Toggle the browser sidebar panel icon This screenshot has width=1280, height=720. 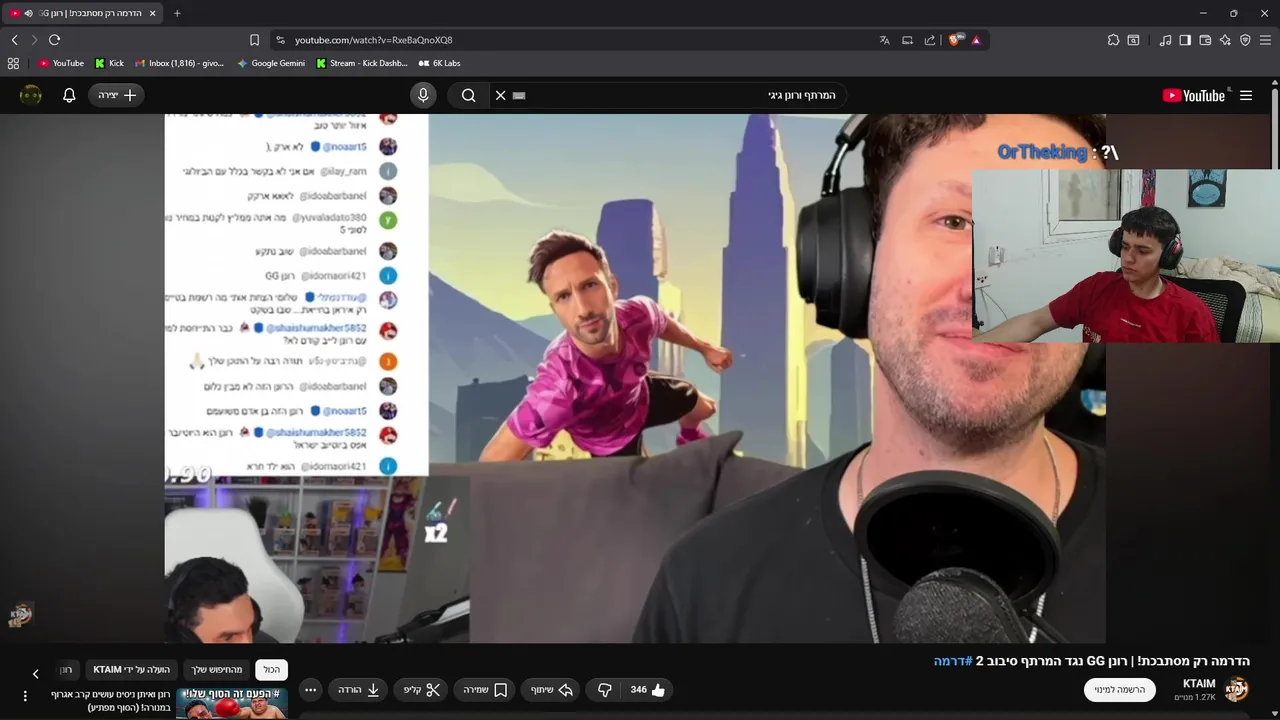[1185, 40]
